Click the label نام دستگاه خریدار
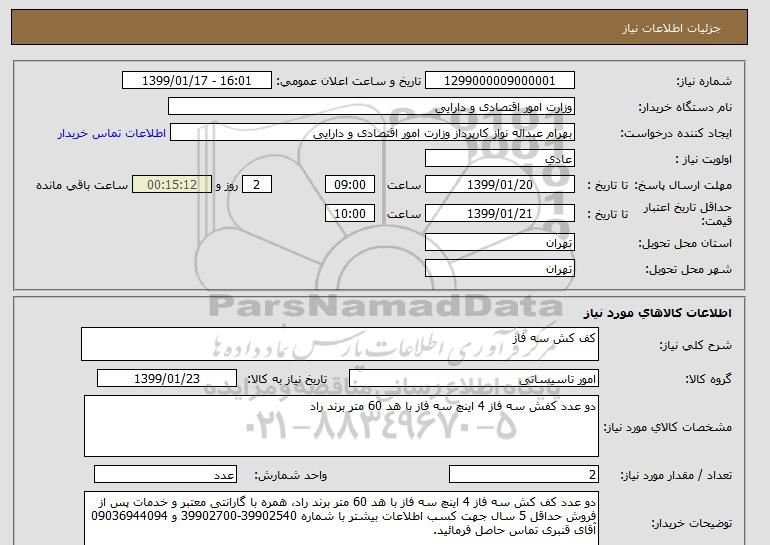The image size is (770, 545). (685, 107)
